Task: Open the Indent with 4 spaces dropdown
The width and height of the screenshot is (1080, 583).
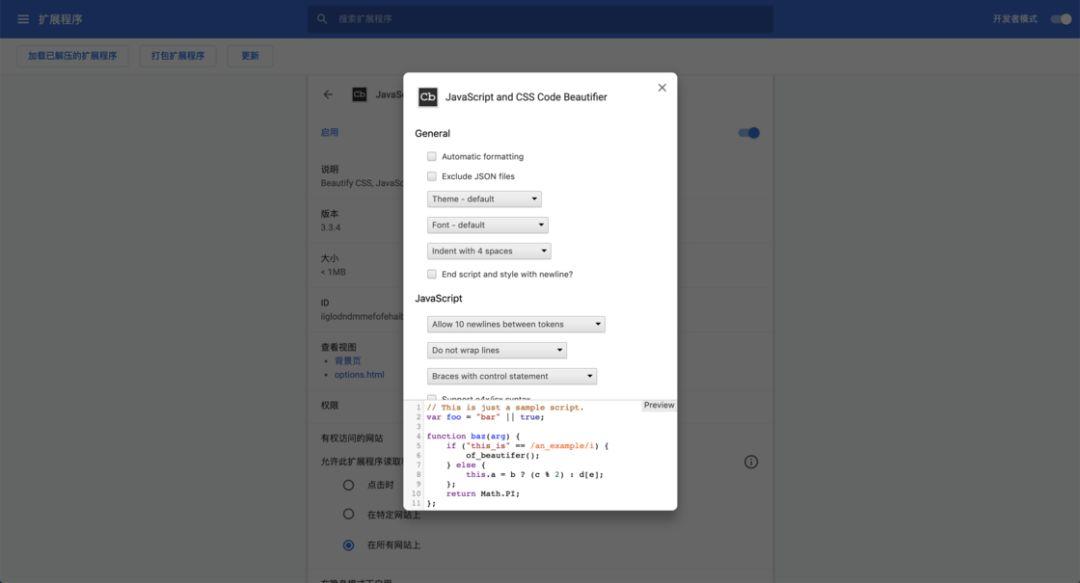Action: pyautogui.click(x=489, y=252)
